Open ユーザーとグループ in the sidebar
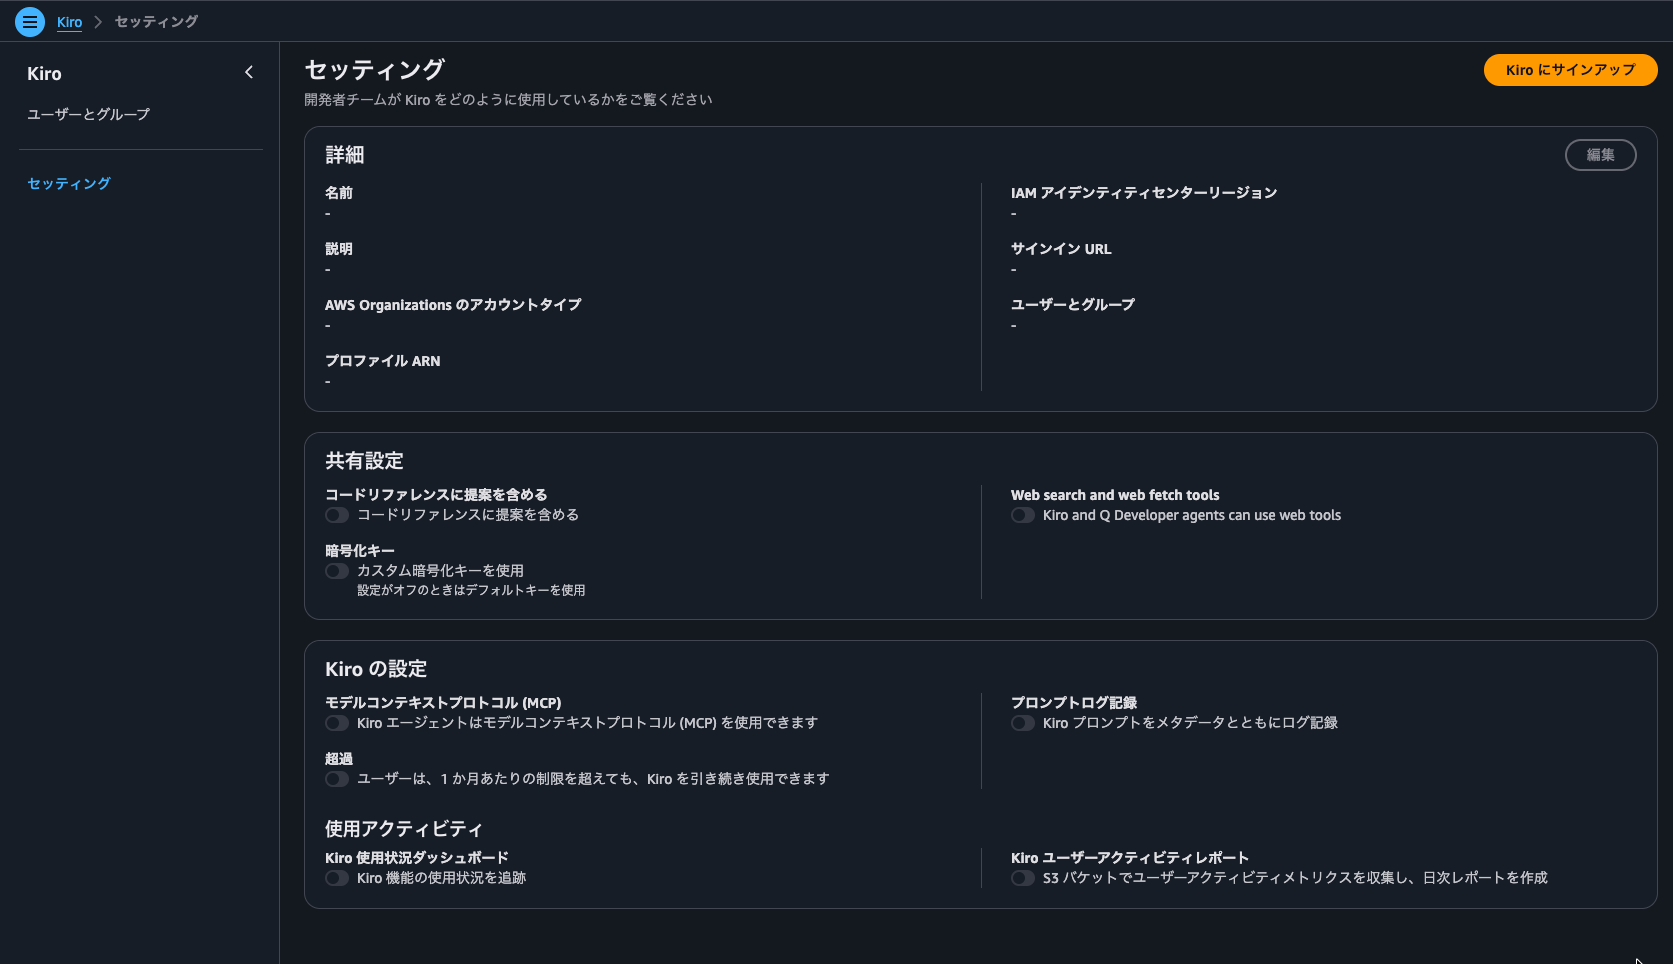This screenshot has width=1673, height=964. (88, 114)
